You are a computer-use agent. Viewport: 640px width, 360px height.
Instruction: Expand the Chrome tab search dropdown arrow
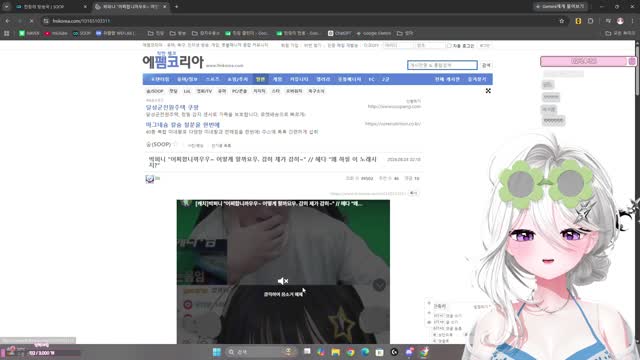point(6,7)
